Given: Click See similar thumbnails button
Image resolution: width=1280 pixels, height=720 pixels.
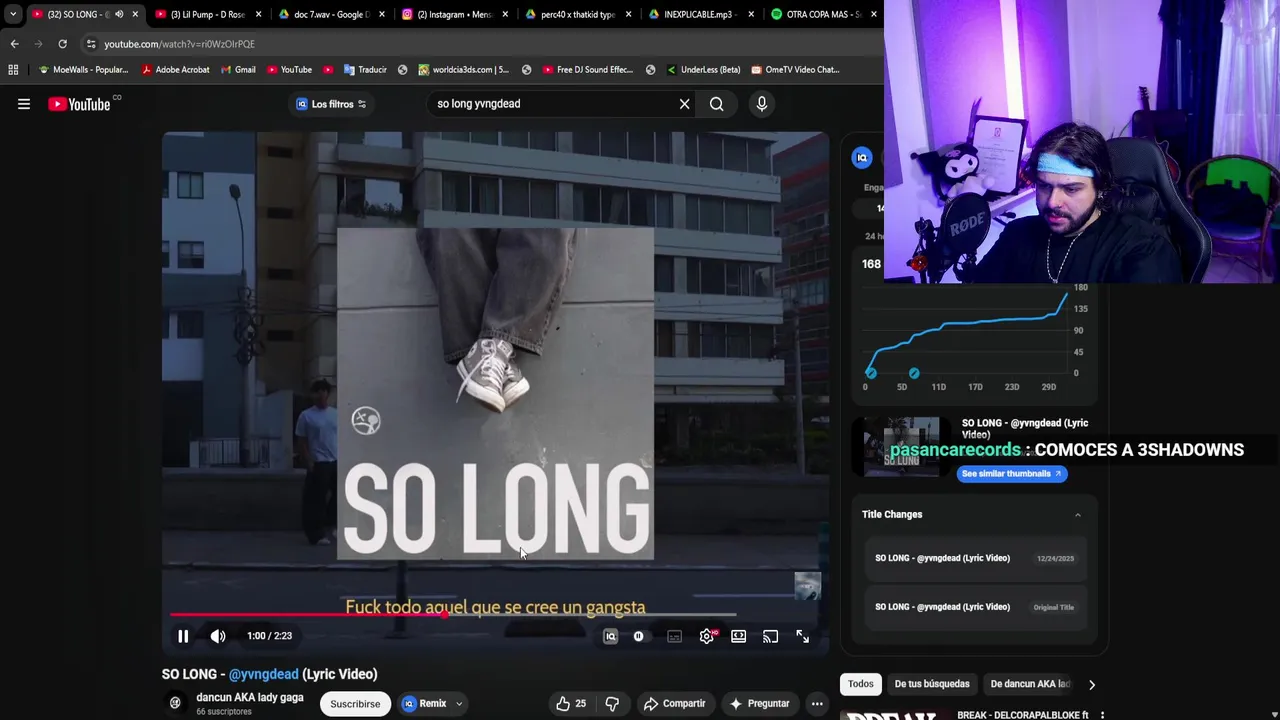Looking at the screenshot, I should pos(1012,474).
